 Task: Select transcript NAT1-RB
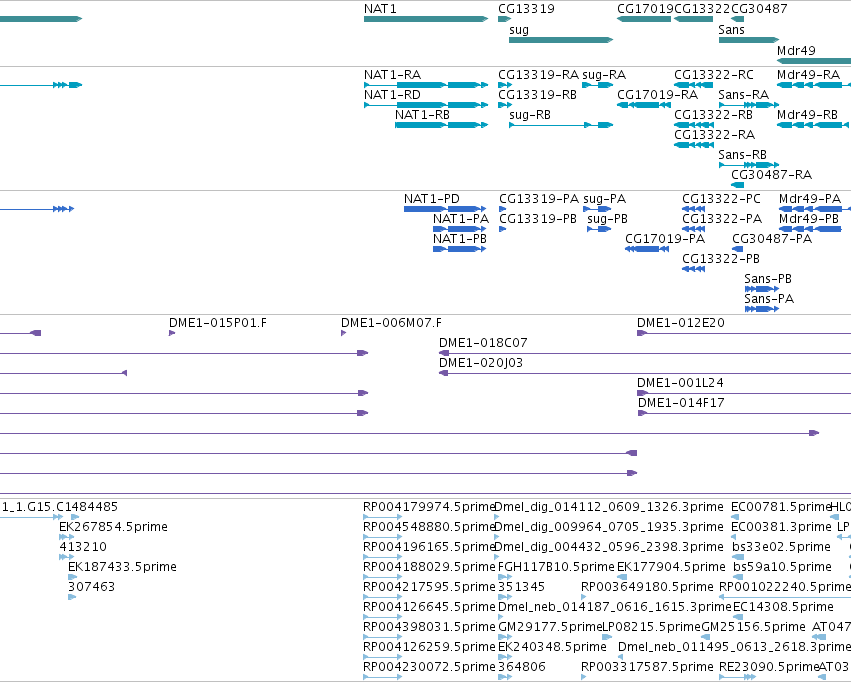442,125
